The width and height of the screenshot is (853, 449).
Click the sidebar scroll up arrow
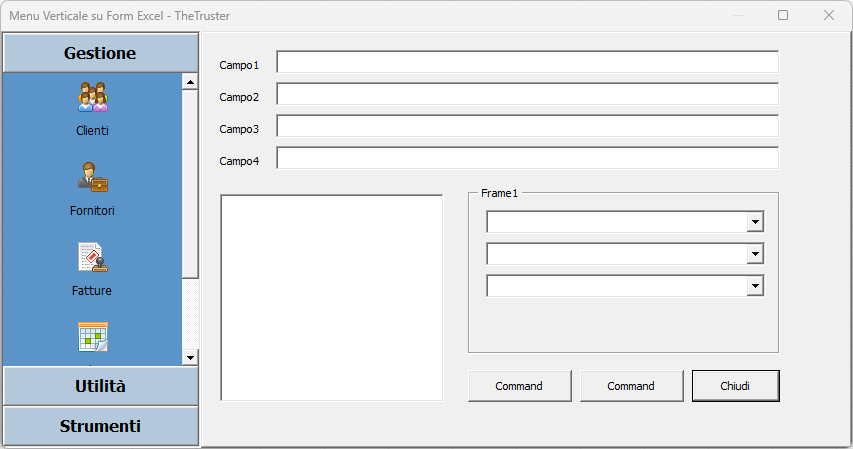[190, 82]
